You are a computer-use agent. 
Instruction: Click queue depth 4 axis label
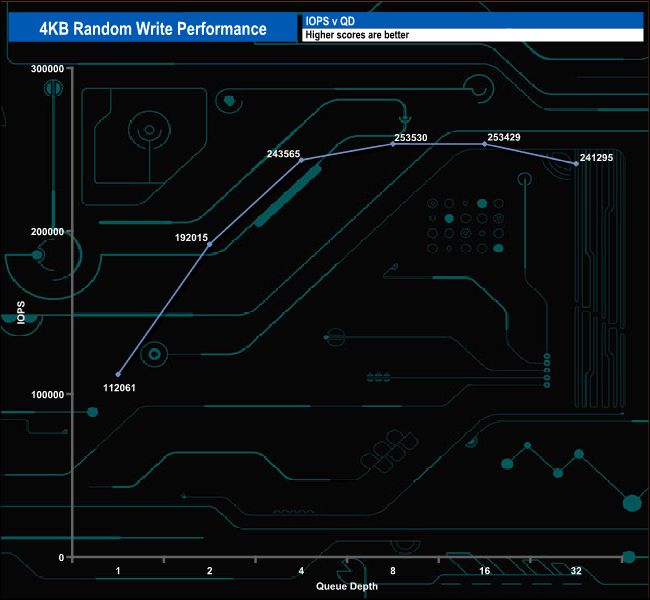click(x=301, y=571)
